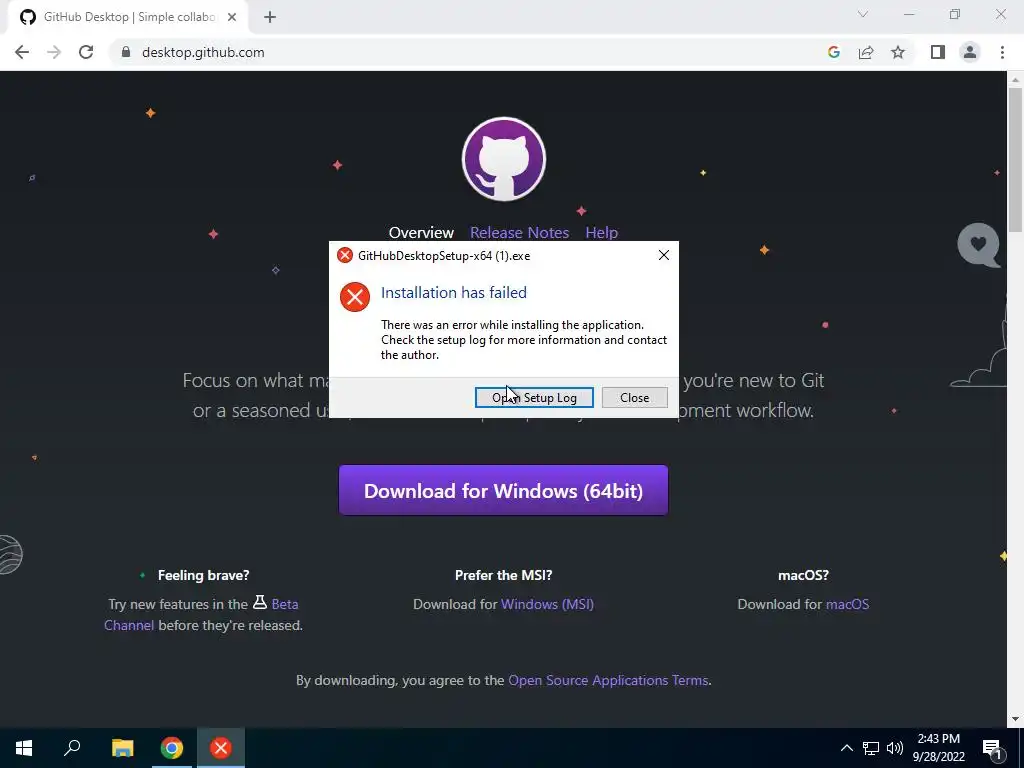This screenshot has height=768, width=1024.
Task: Click Close button in error dialog
Action: [634, 398]
